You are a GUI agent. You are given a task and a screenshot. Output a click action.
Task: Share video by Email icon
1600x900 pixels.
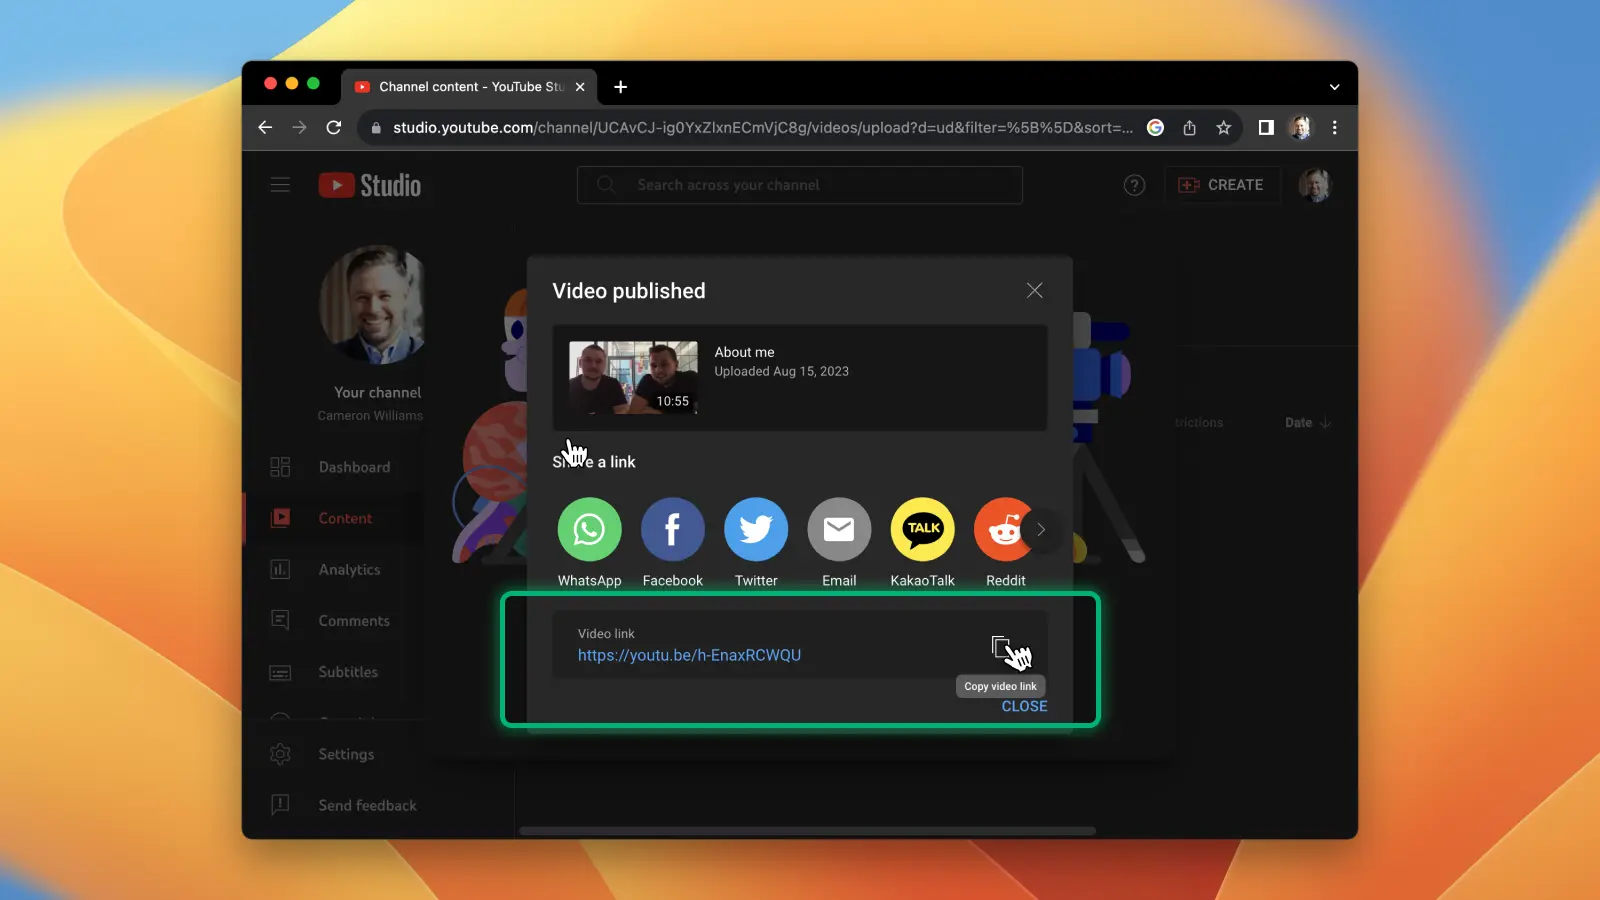point(839,529)
